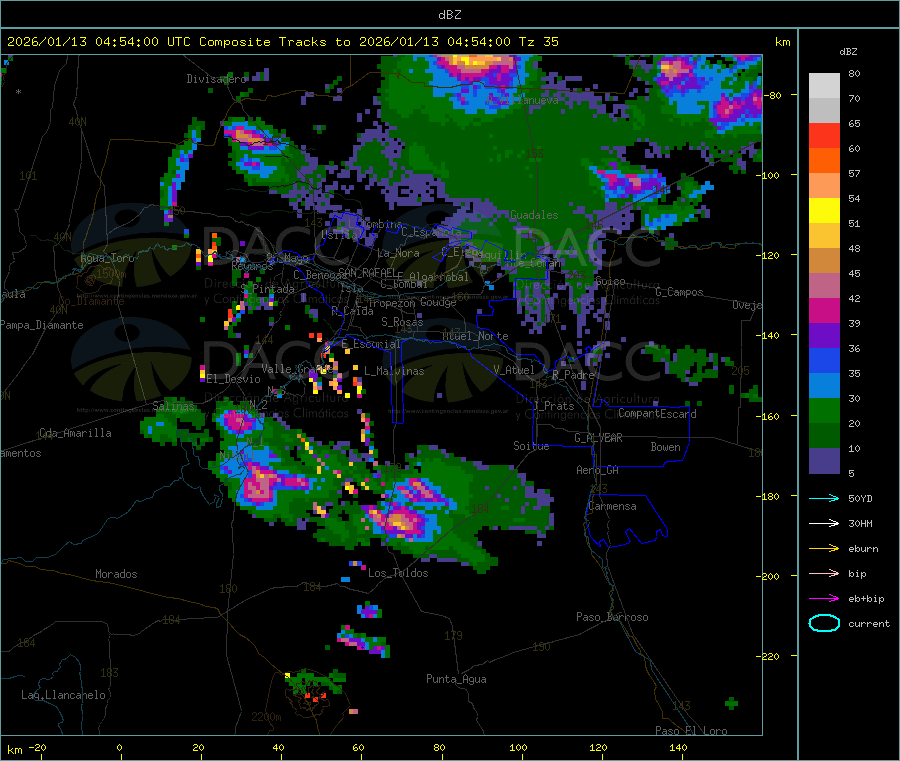Viewport: 900px width, 761px height.
Task: Click the Divisadero place label
Action: 216,79
